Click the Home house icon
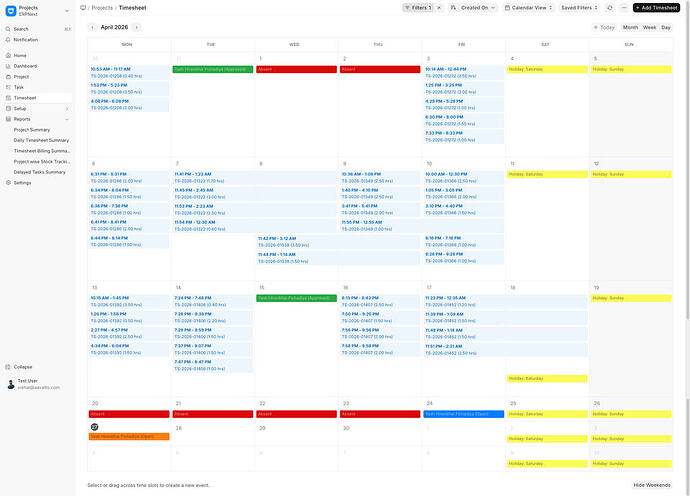690x496 pixels. 8,55
